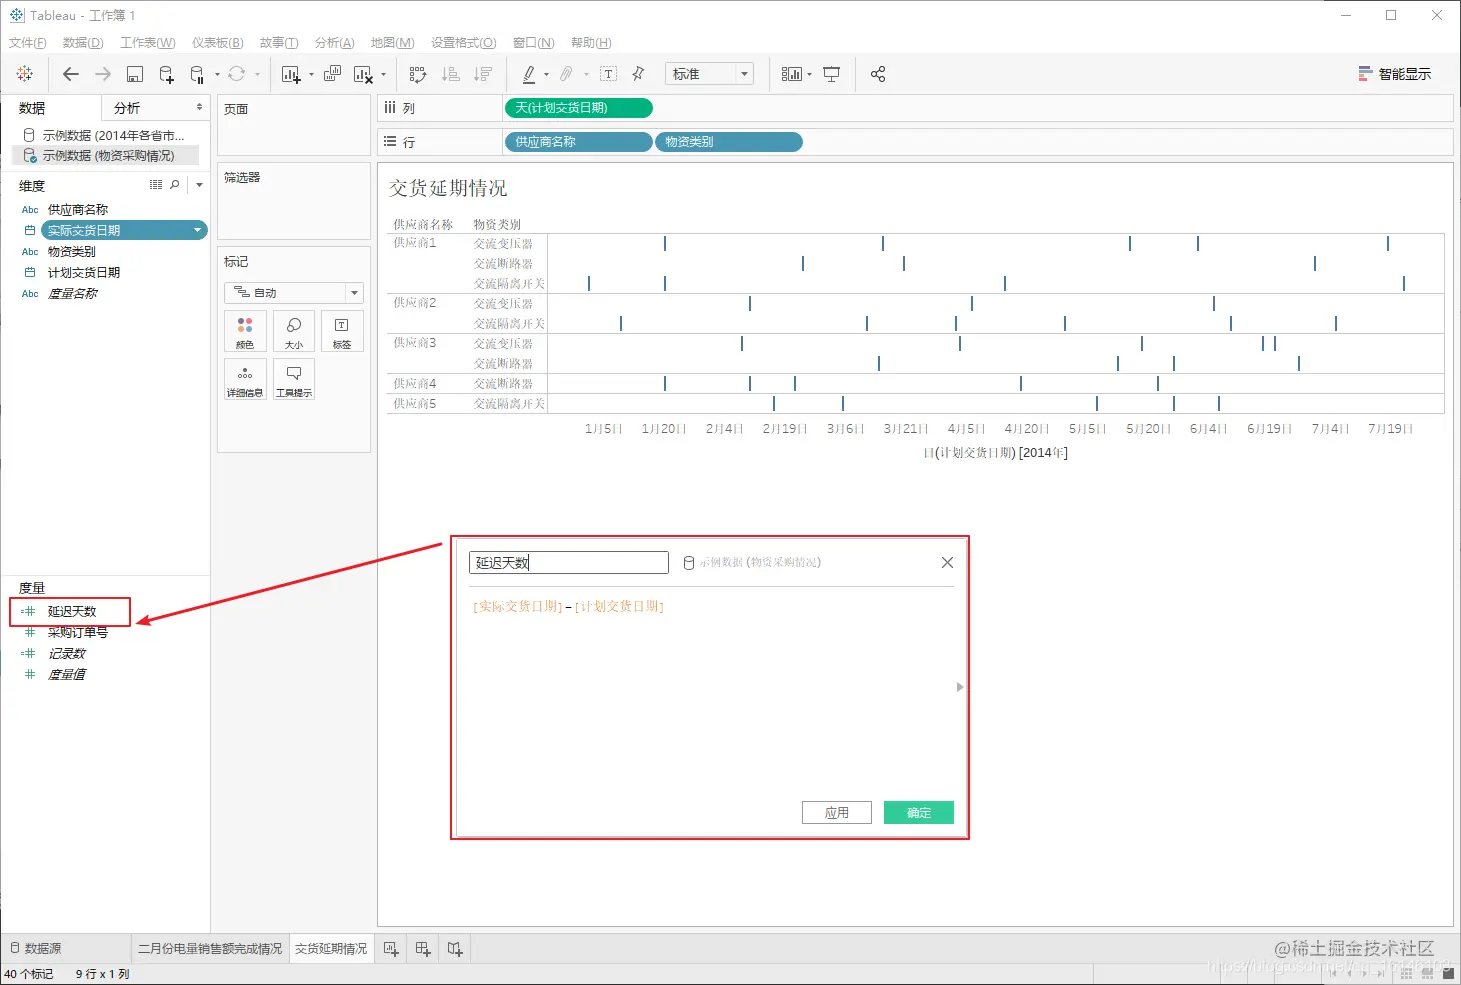
Task: Select the 采购订单号 measure field
Action: coord(77,633)
